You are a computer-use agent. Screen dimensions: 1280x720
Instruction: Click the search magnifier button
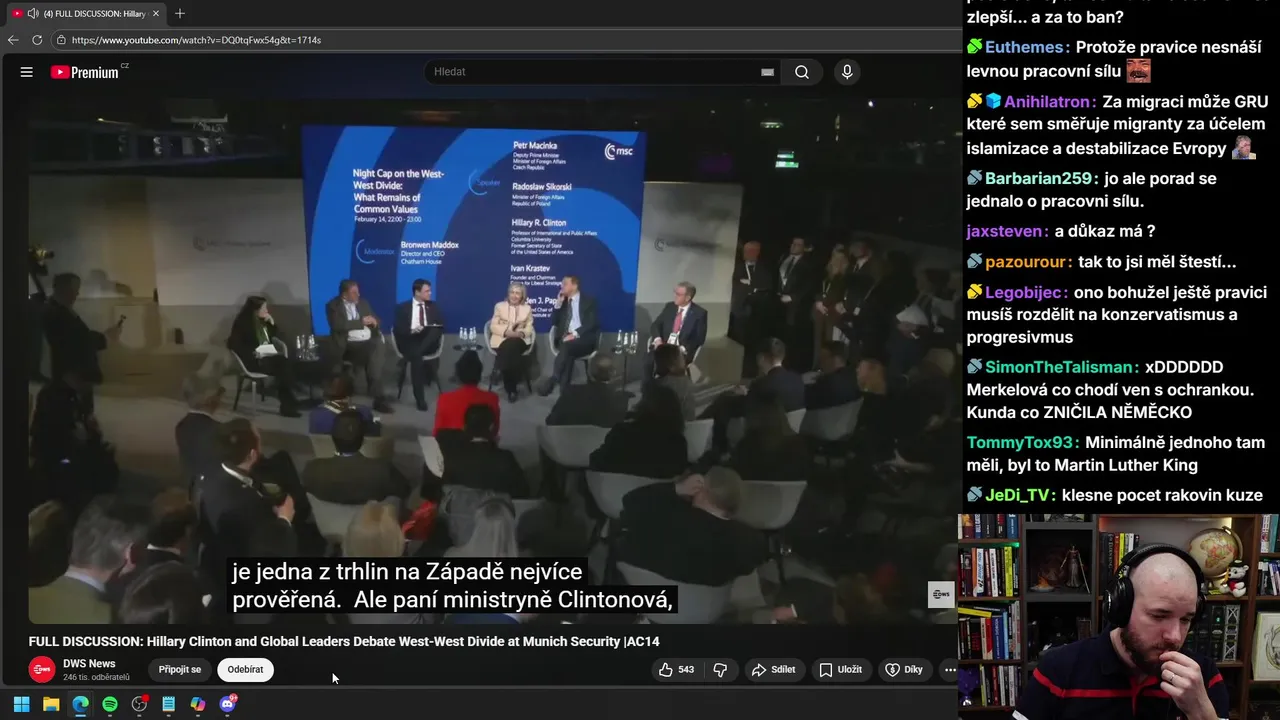click(x=802, y=72)
